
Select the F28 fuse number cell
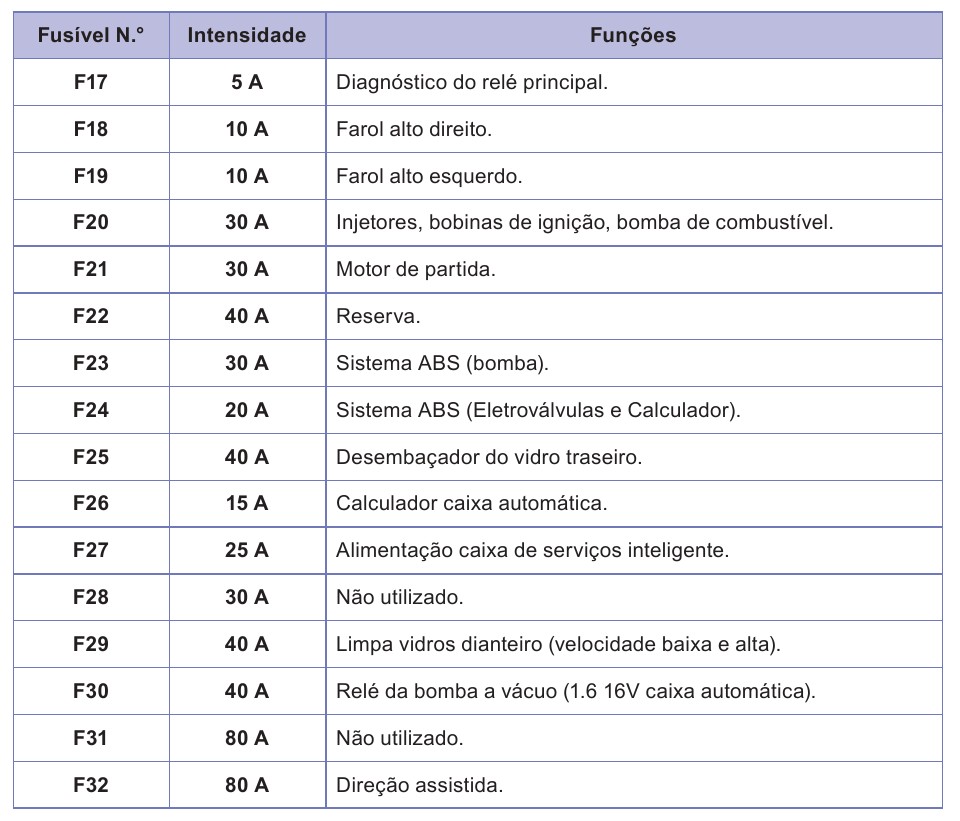click(90, 597)
